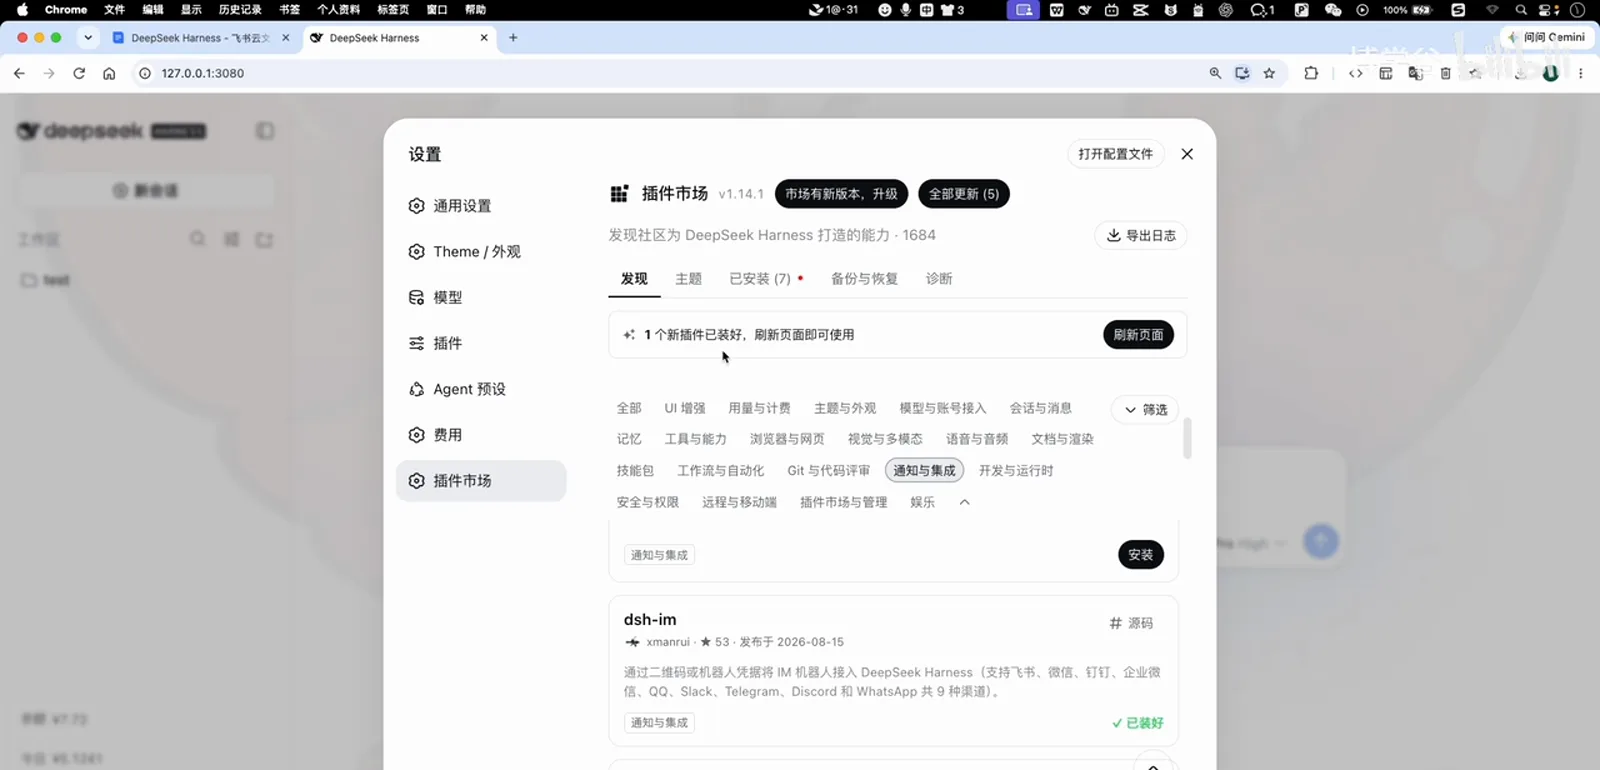
Task: Click the Chrome back arrow
Action: tap(19, 73)
